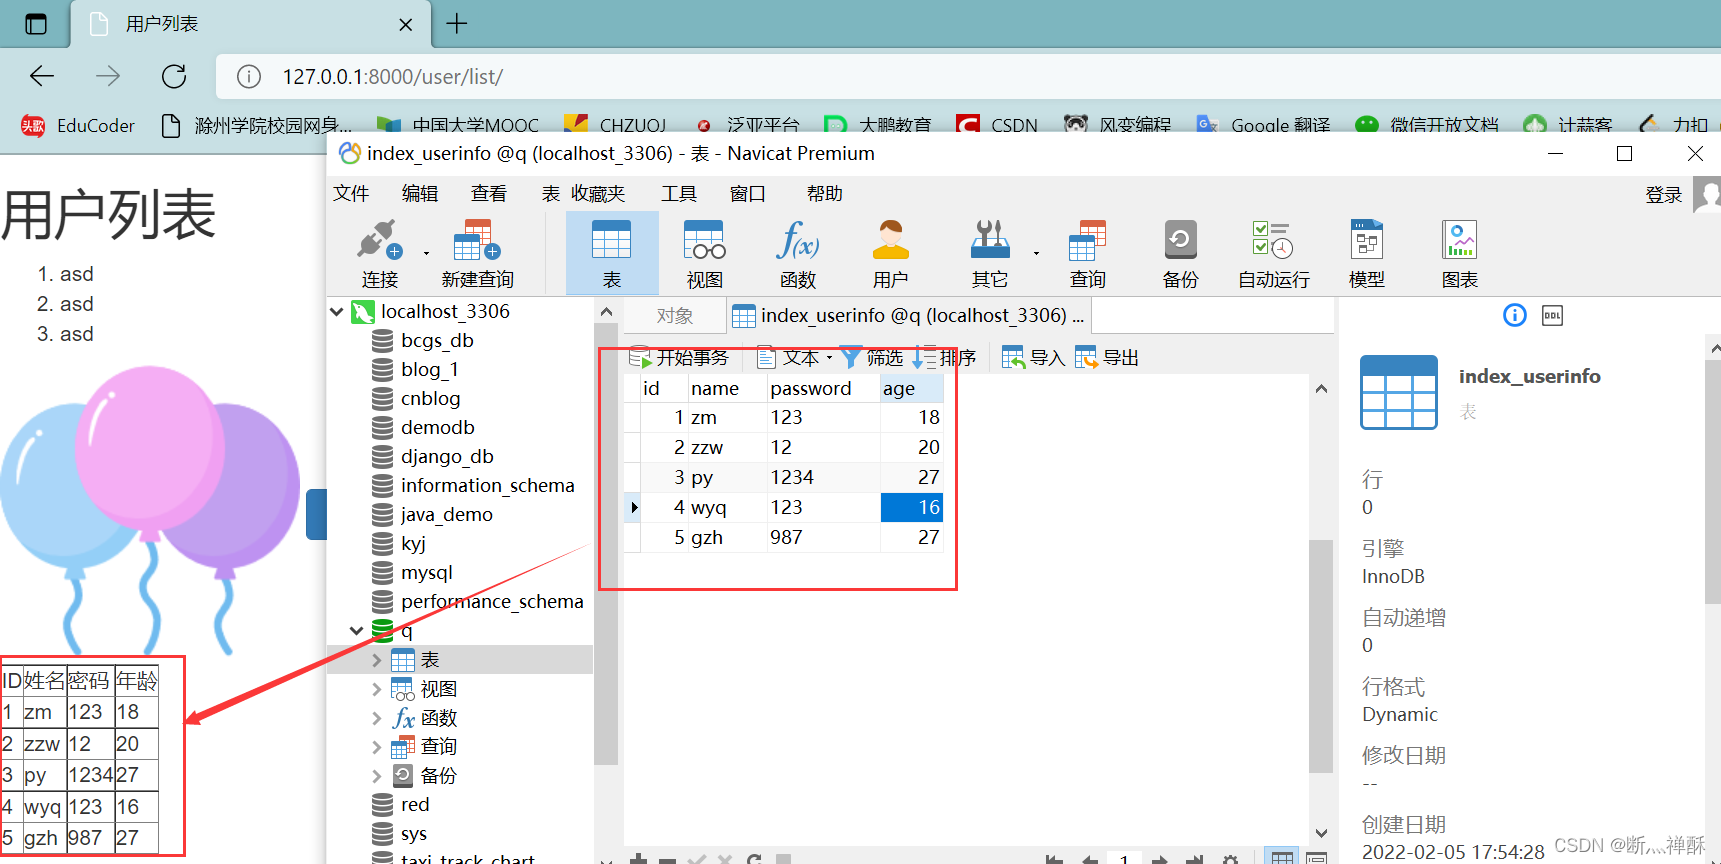Screen dimensions: 1721x864
Task: Open the 中国大学MOOC bookmark
Action: pos(458,126)
